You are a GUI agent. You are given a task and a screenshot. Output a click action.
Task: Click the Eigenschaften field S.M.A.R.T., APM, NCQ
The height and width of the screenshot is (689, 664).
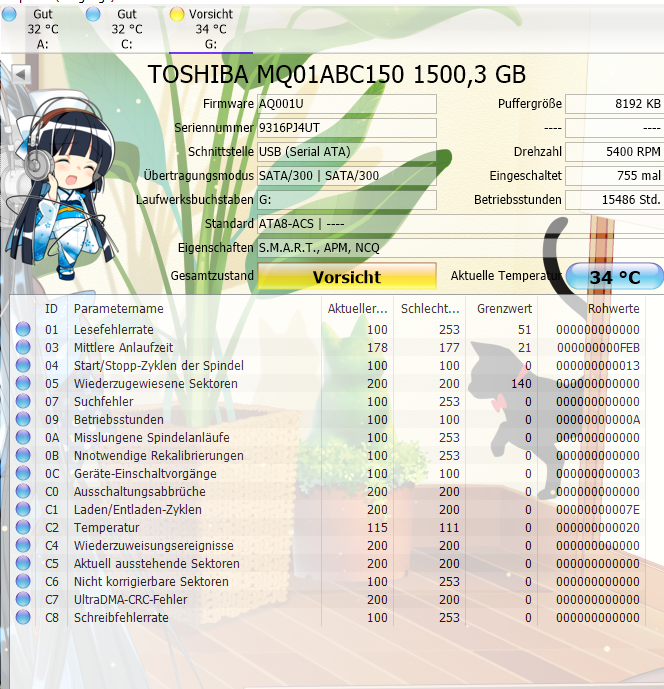[x=461, y=248]
